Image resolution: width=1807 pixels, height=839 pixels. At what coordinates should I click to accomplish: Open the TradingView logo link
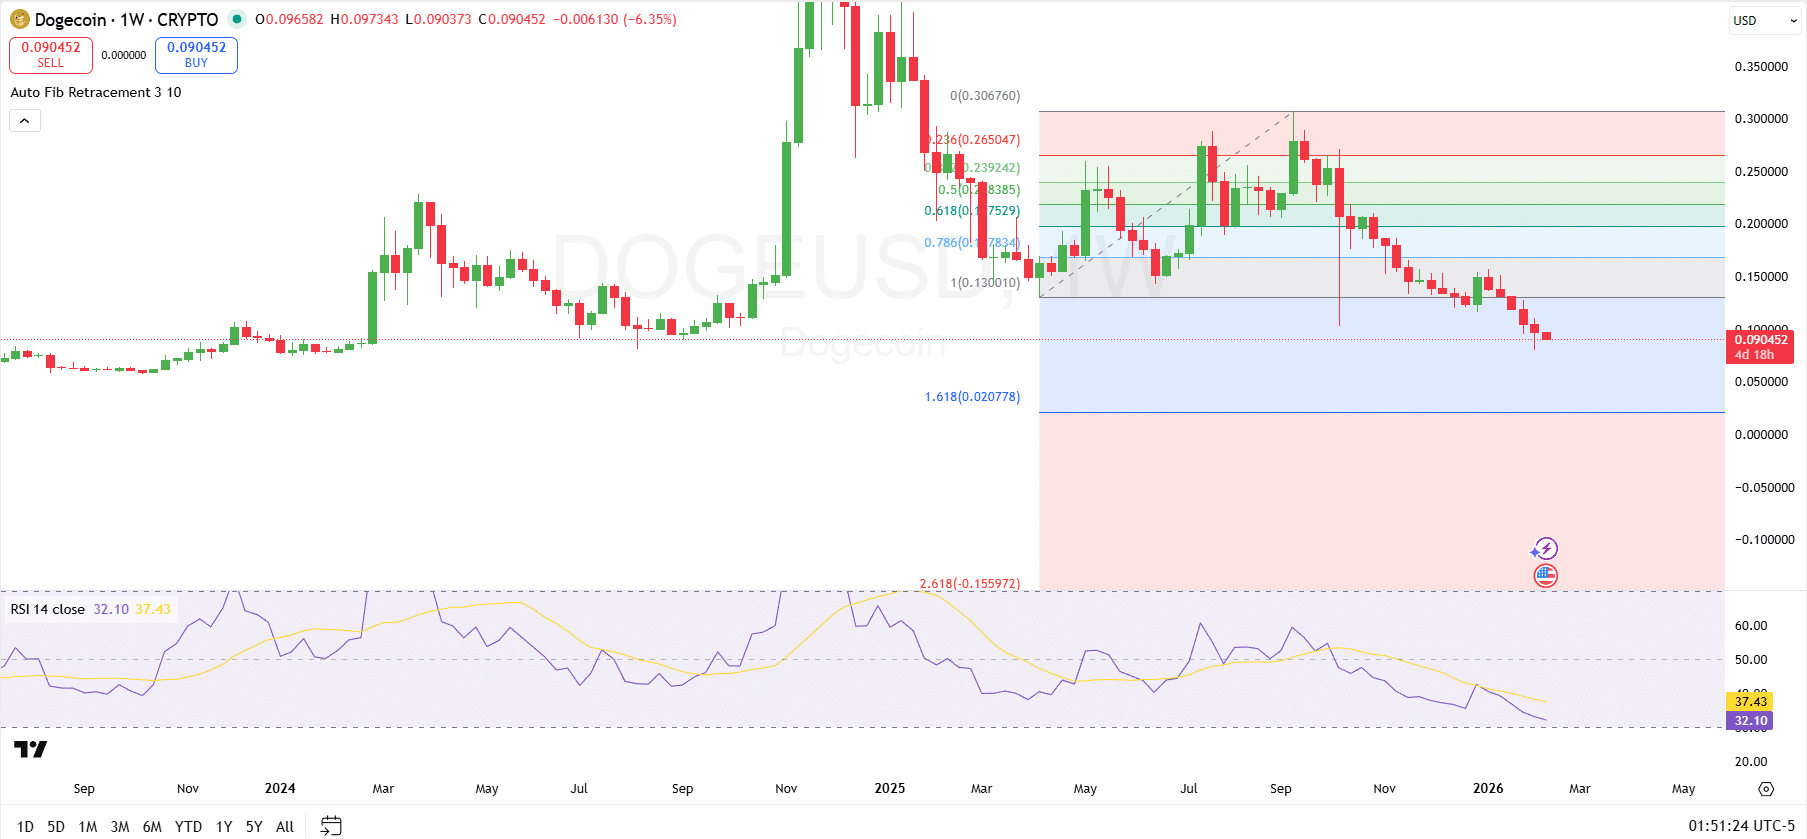(30, 749)
